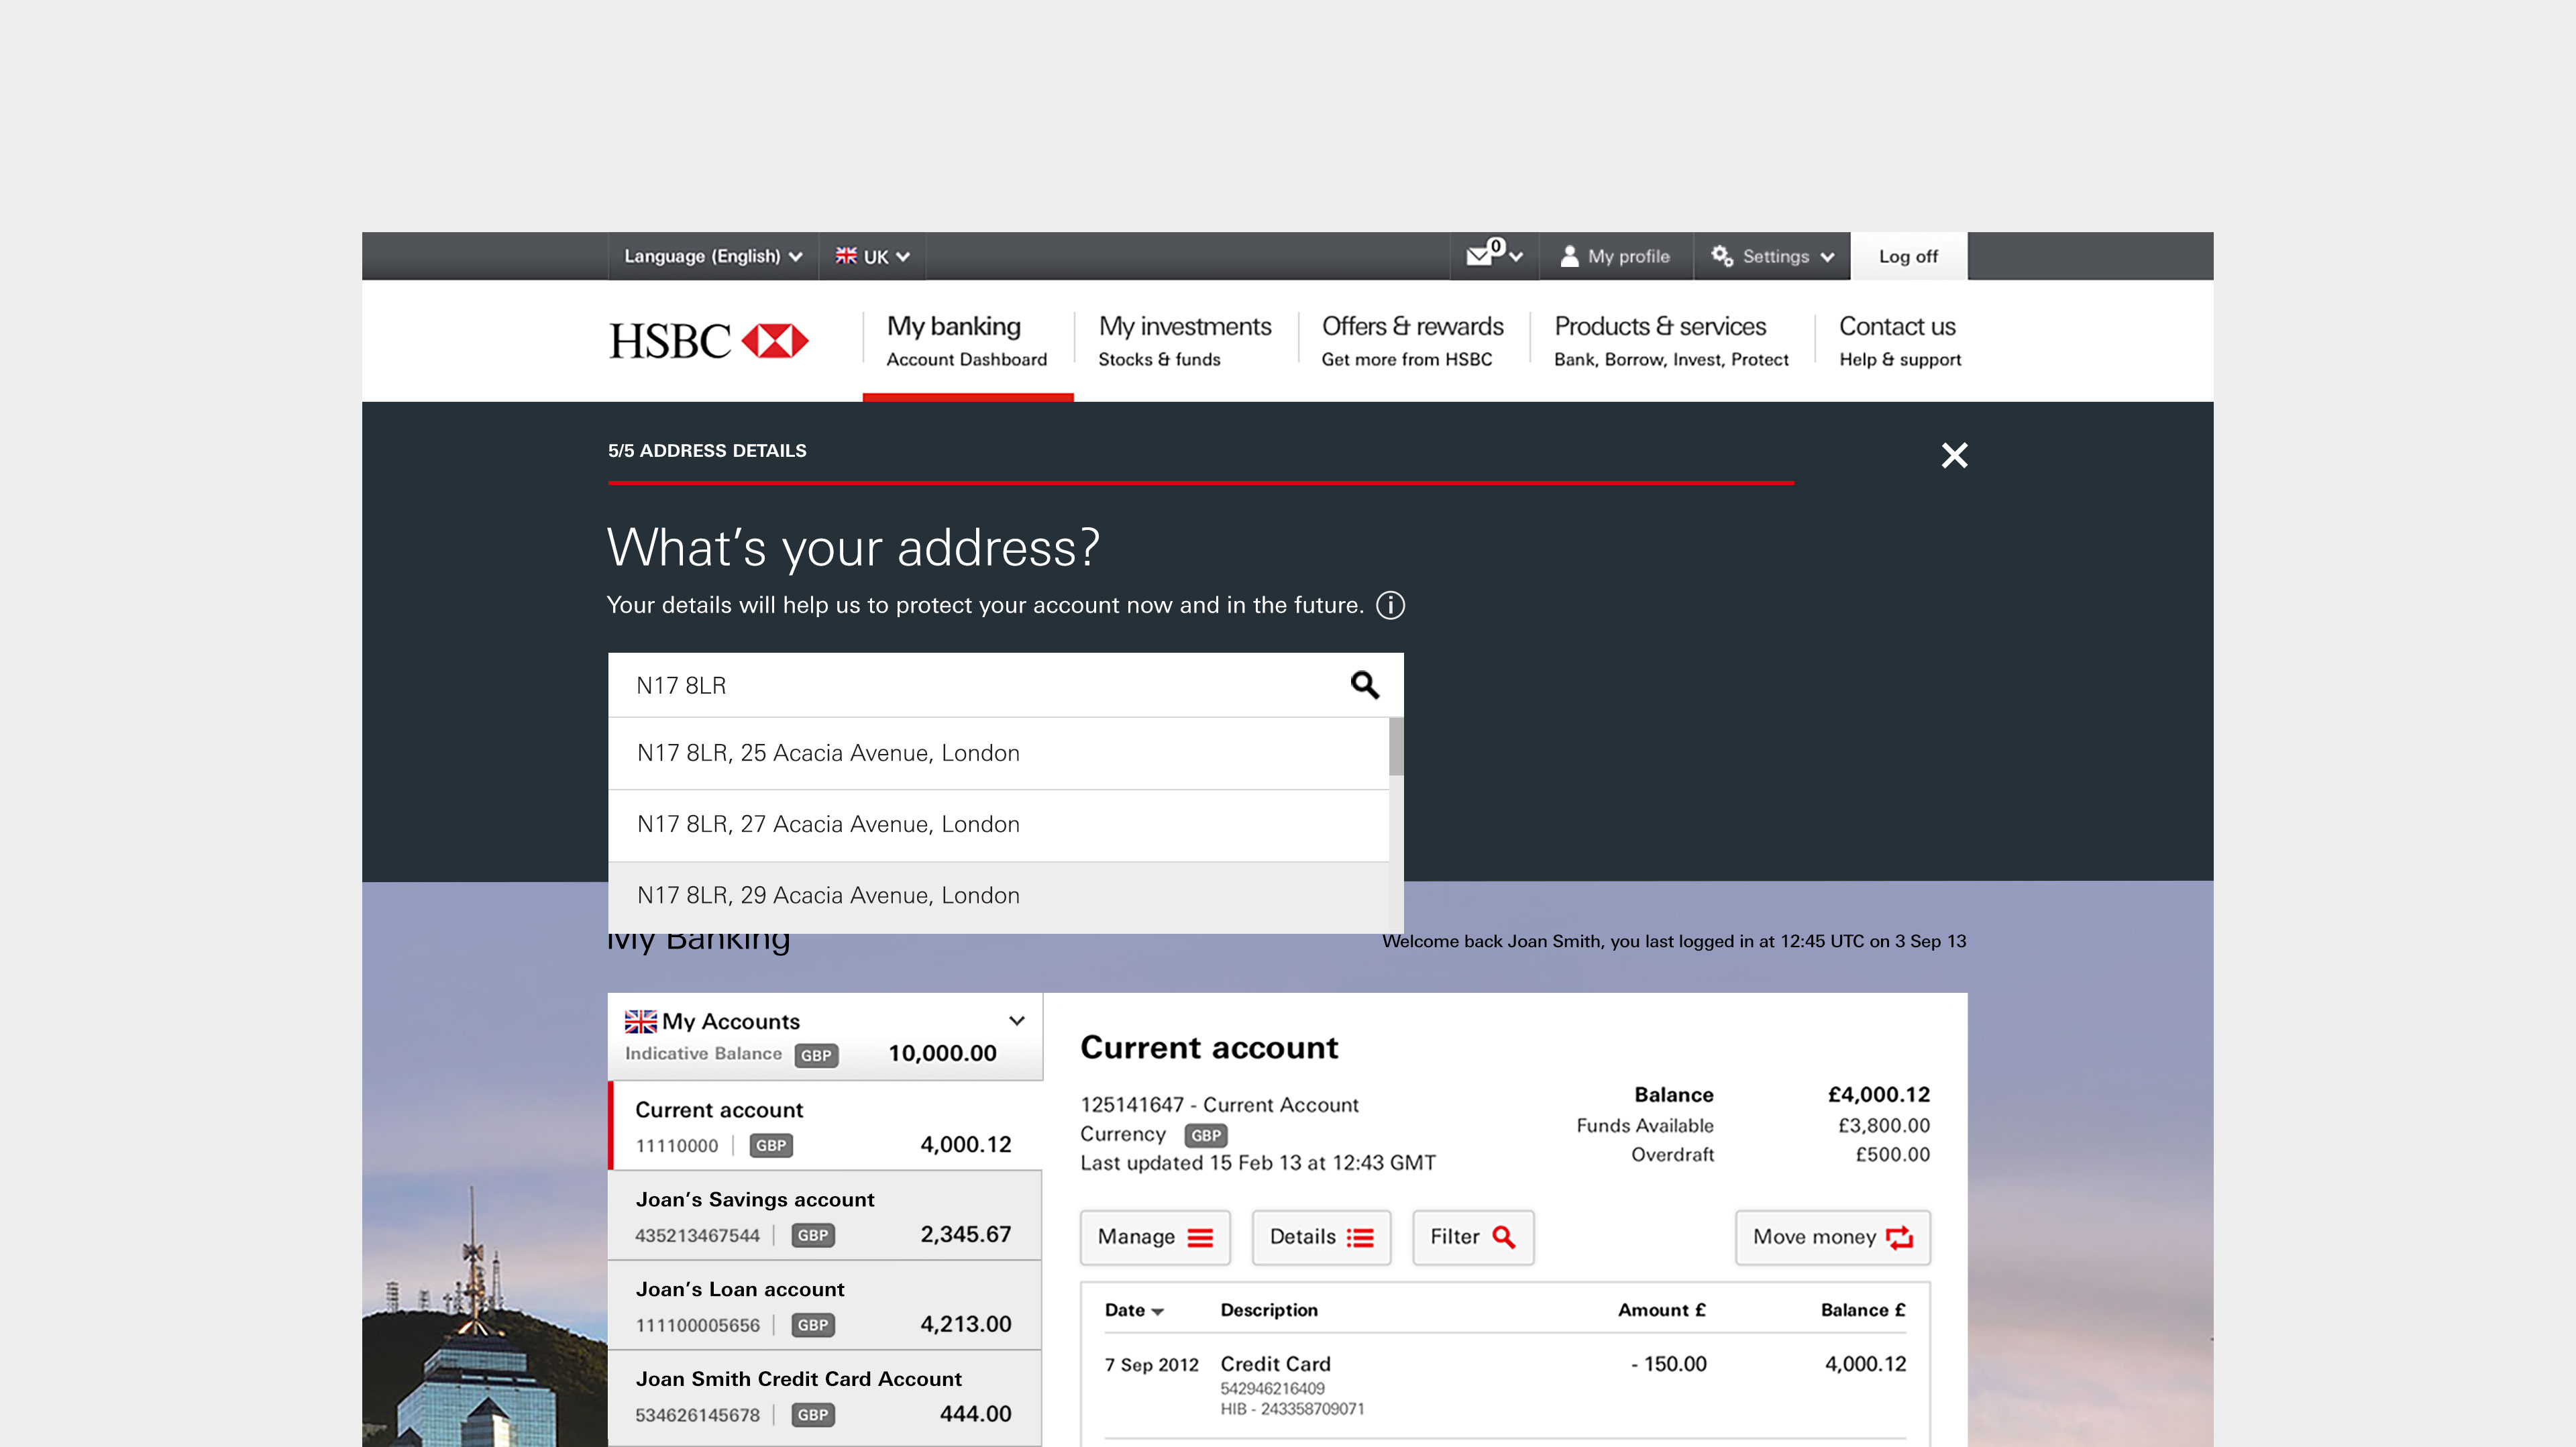
Task: Sort by Date column arrow
Action: point(1157,1312)
